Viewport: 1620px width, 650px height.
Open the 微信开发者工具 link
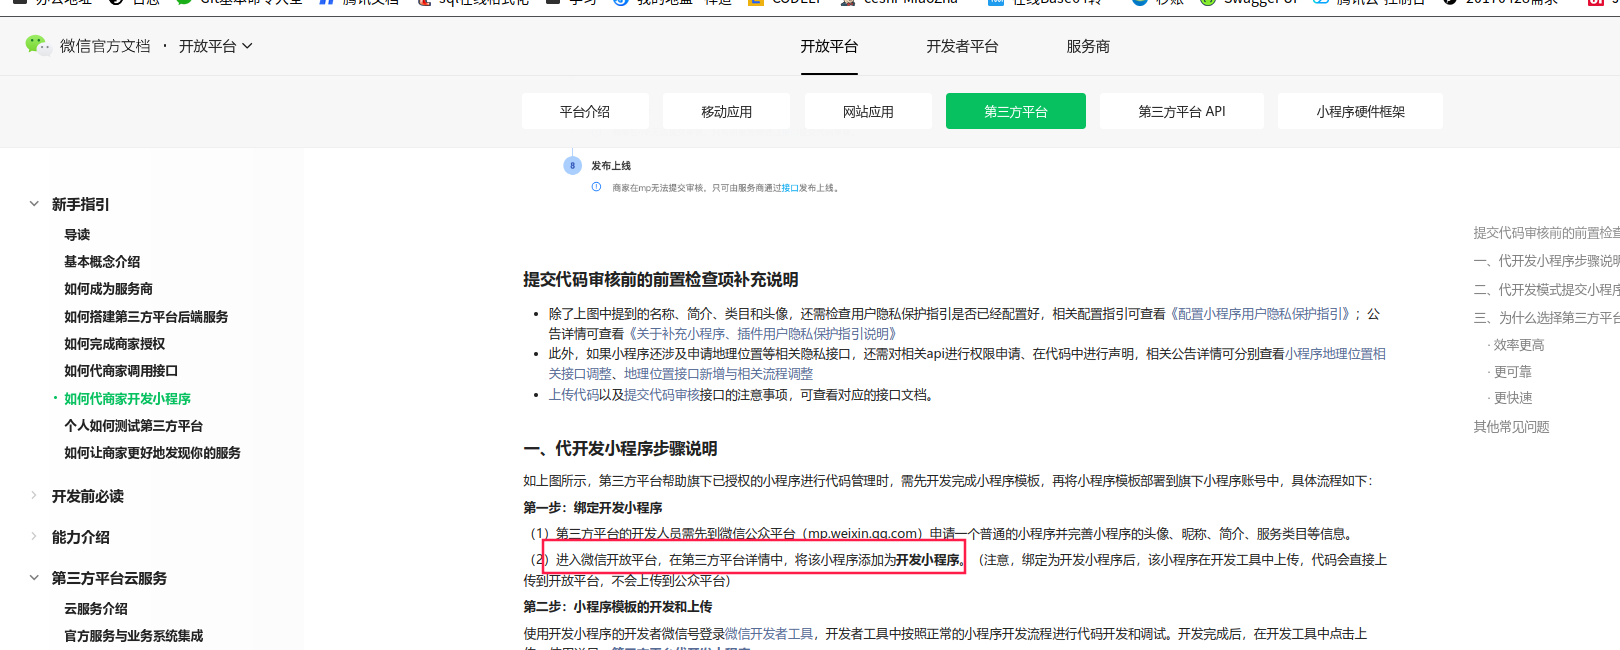(769, 634)
